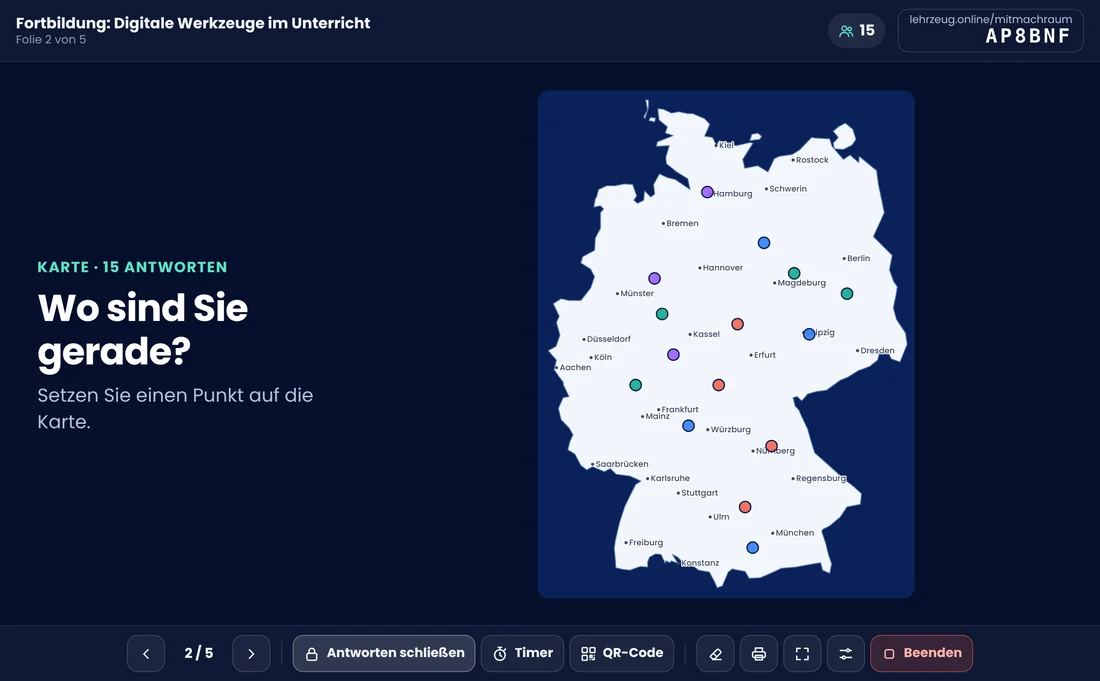This screenshot has height=681, width=1100.
Task: Print the slide with printer icon
Action: (x=759, y=654)
